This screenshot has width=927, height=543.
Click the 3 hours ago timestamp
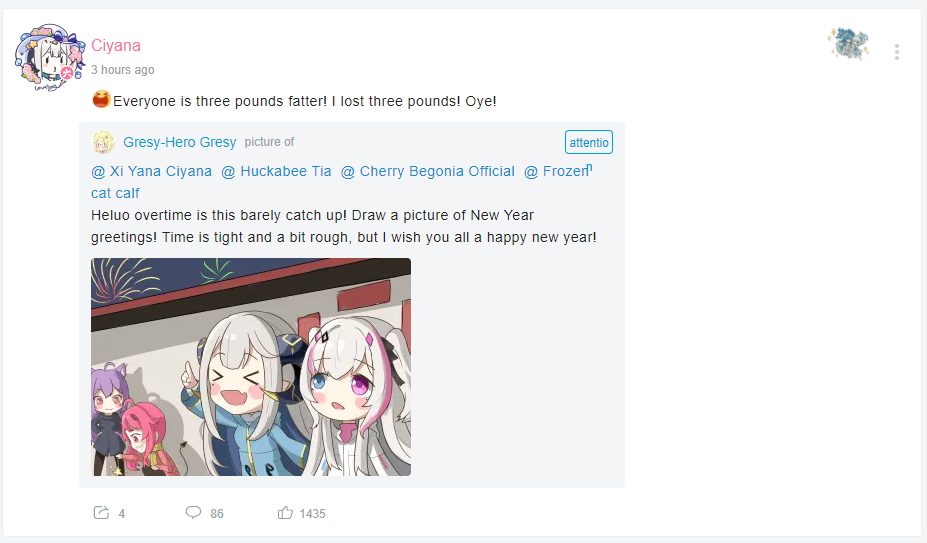[123, 70]
